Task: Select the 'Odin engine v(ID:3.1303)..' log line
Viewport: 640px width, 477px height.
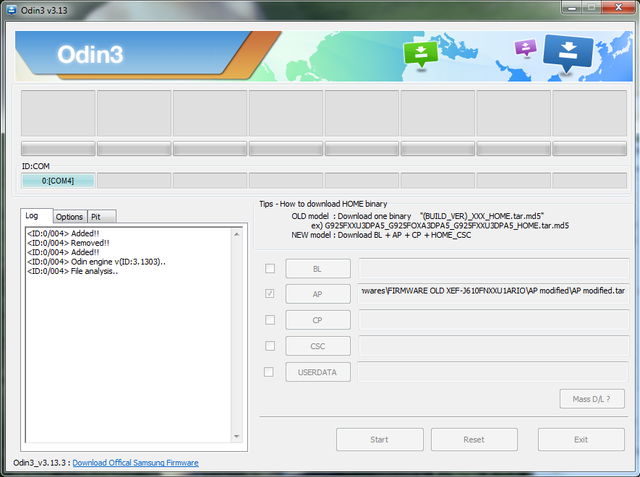Action: coord(96,262)
